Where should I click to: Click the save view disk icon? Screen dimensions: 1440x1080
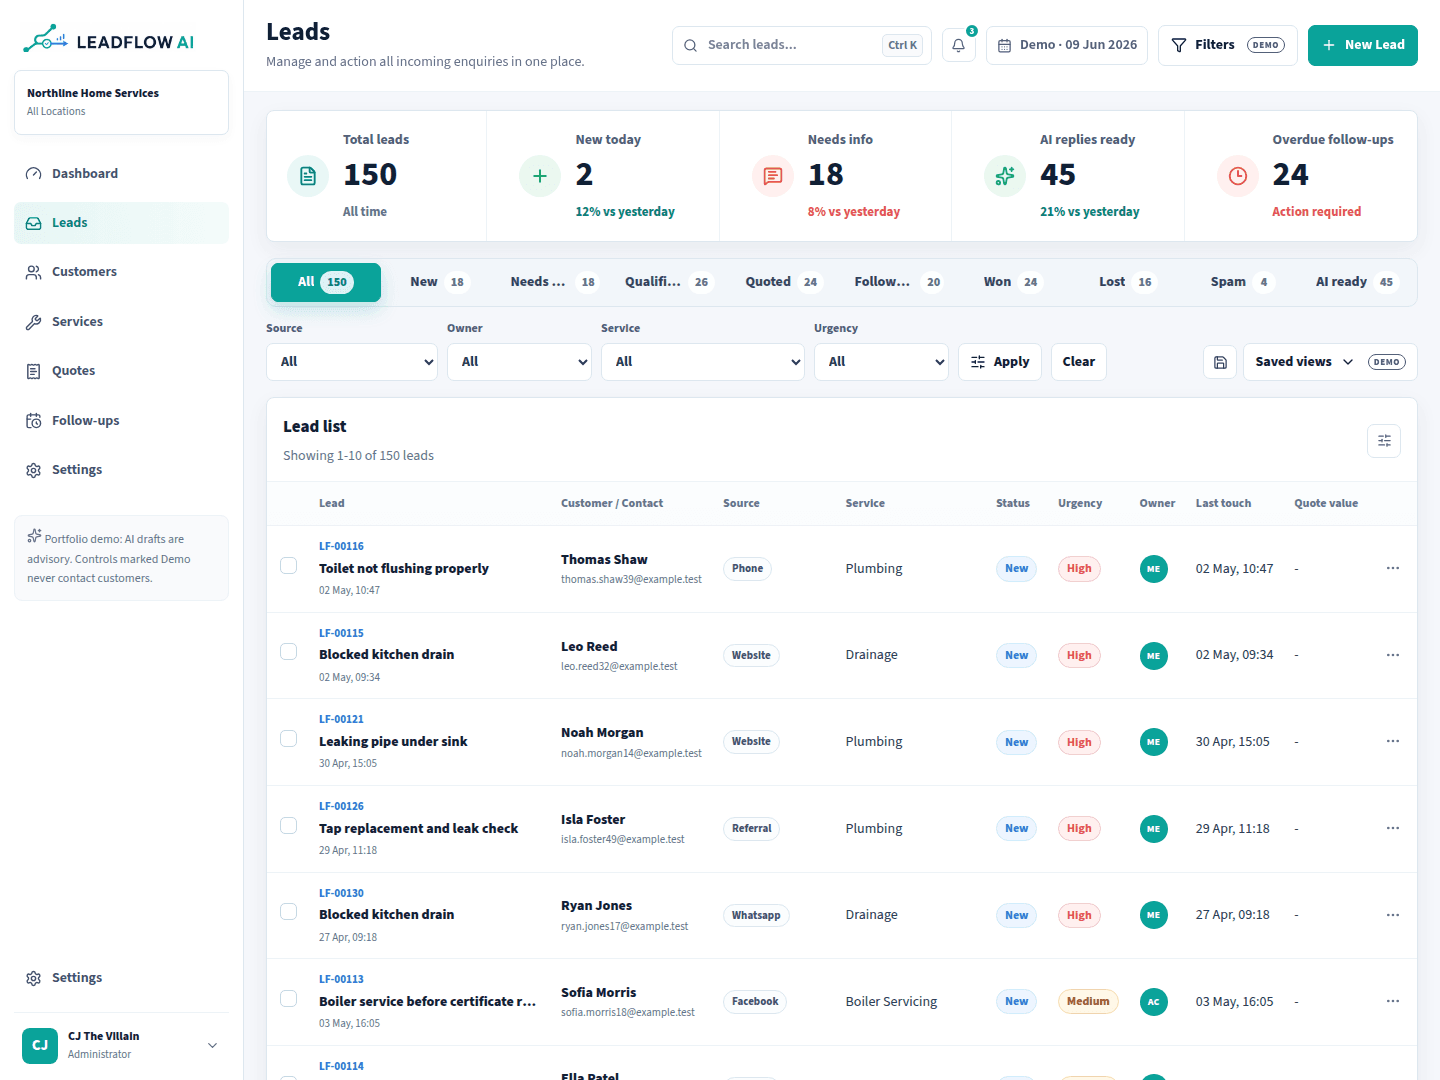pyautogui.click(x=1220, y=362)
